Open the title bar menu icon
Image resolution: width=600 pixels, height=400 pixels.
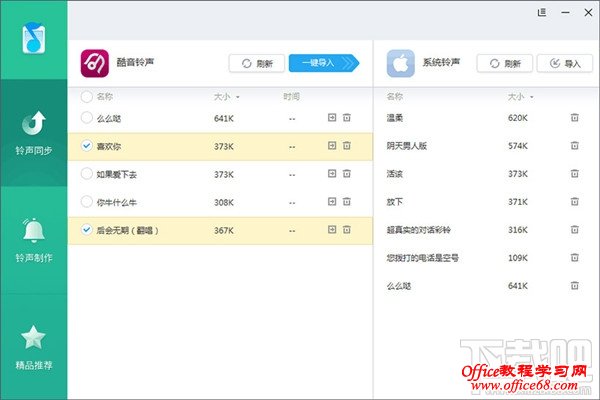542,13
